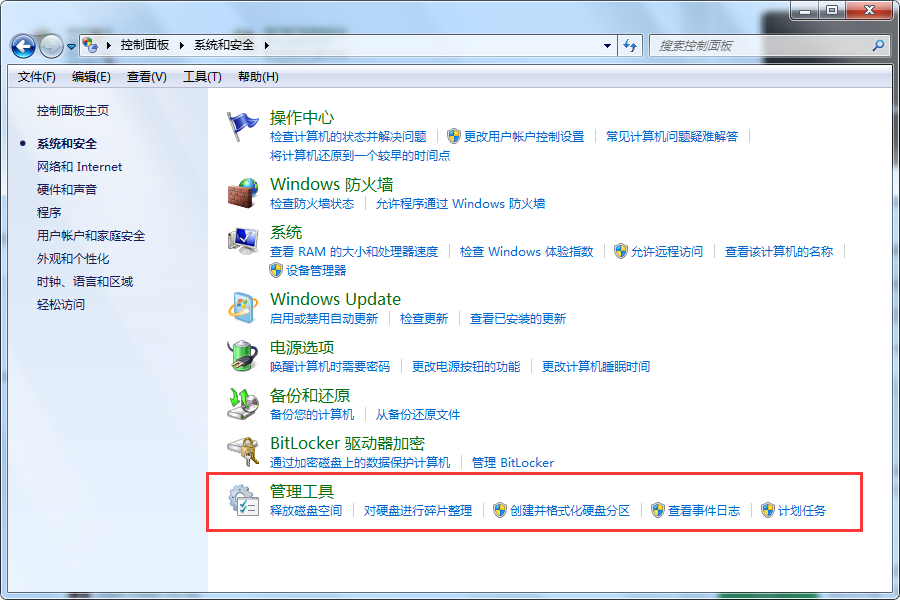Screen dimensions: 900x600
Task: Click the 电源选项 battery icon
Action: (x=243, y=356)
